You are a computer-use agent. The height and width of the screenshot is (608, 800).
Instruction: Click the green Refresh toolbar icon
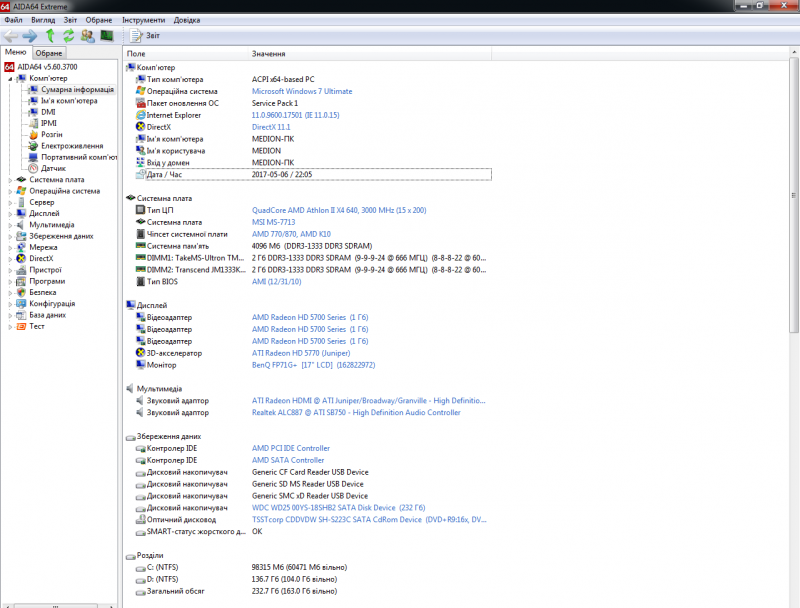click(x=68, y=36)
